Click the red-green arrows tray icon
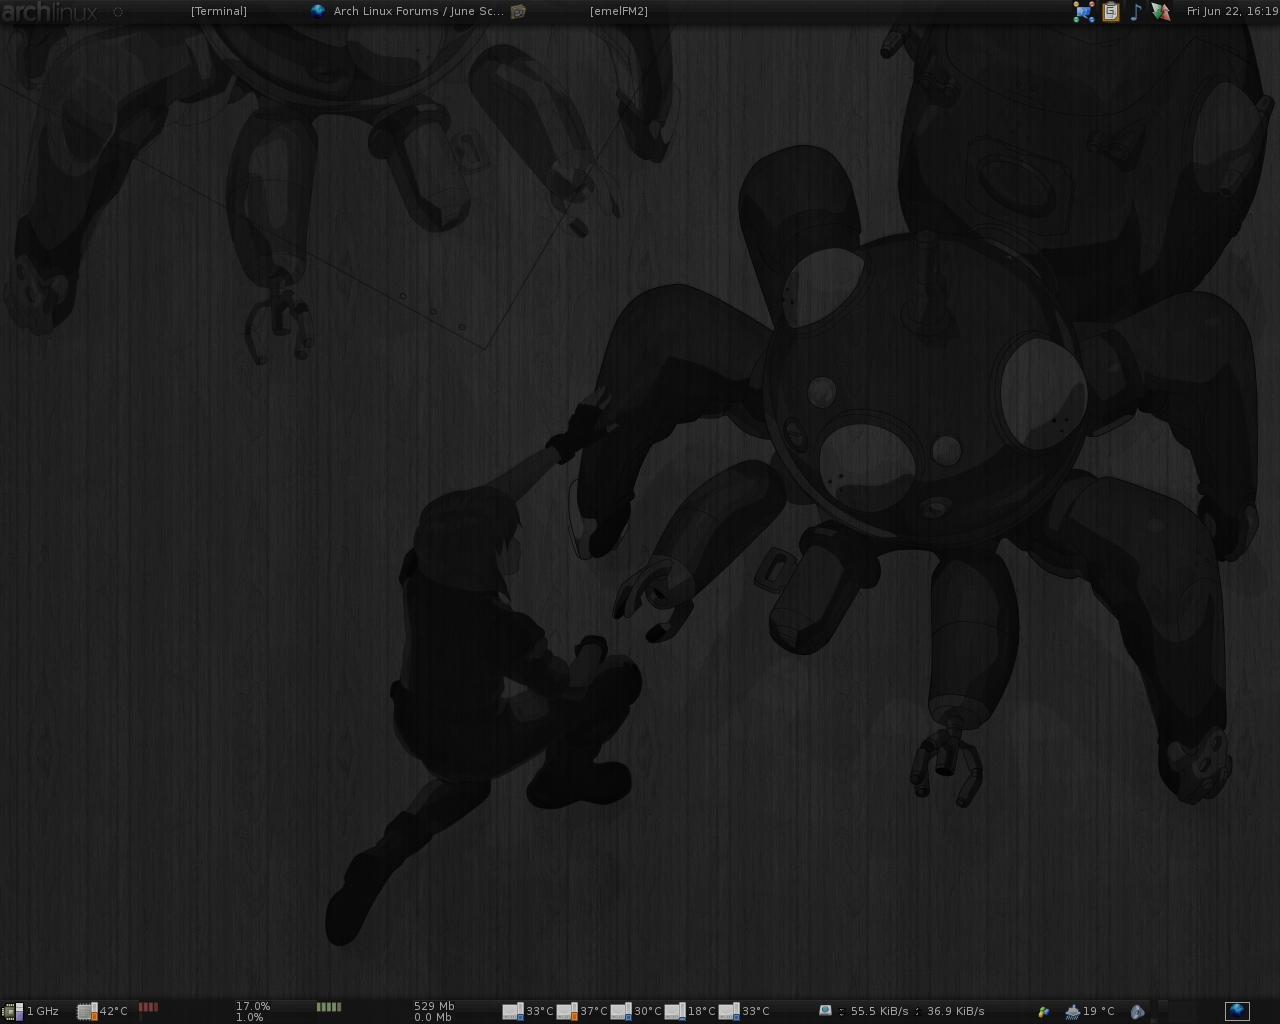 coord(1160,12)
